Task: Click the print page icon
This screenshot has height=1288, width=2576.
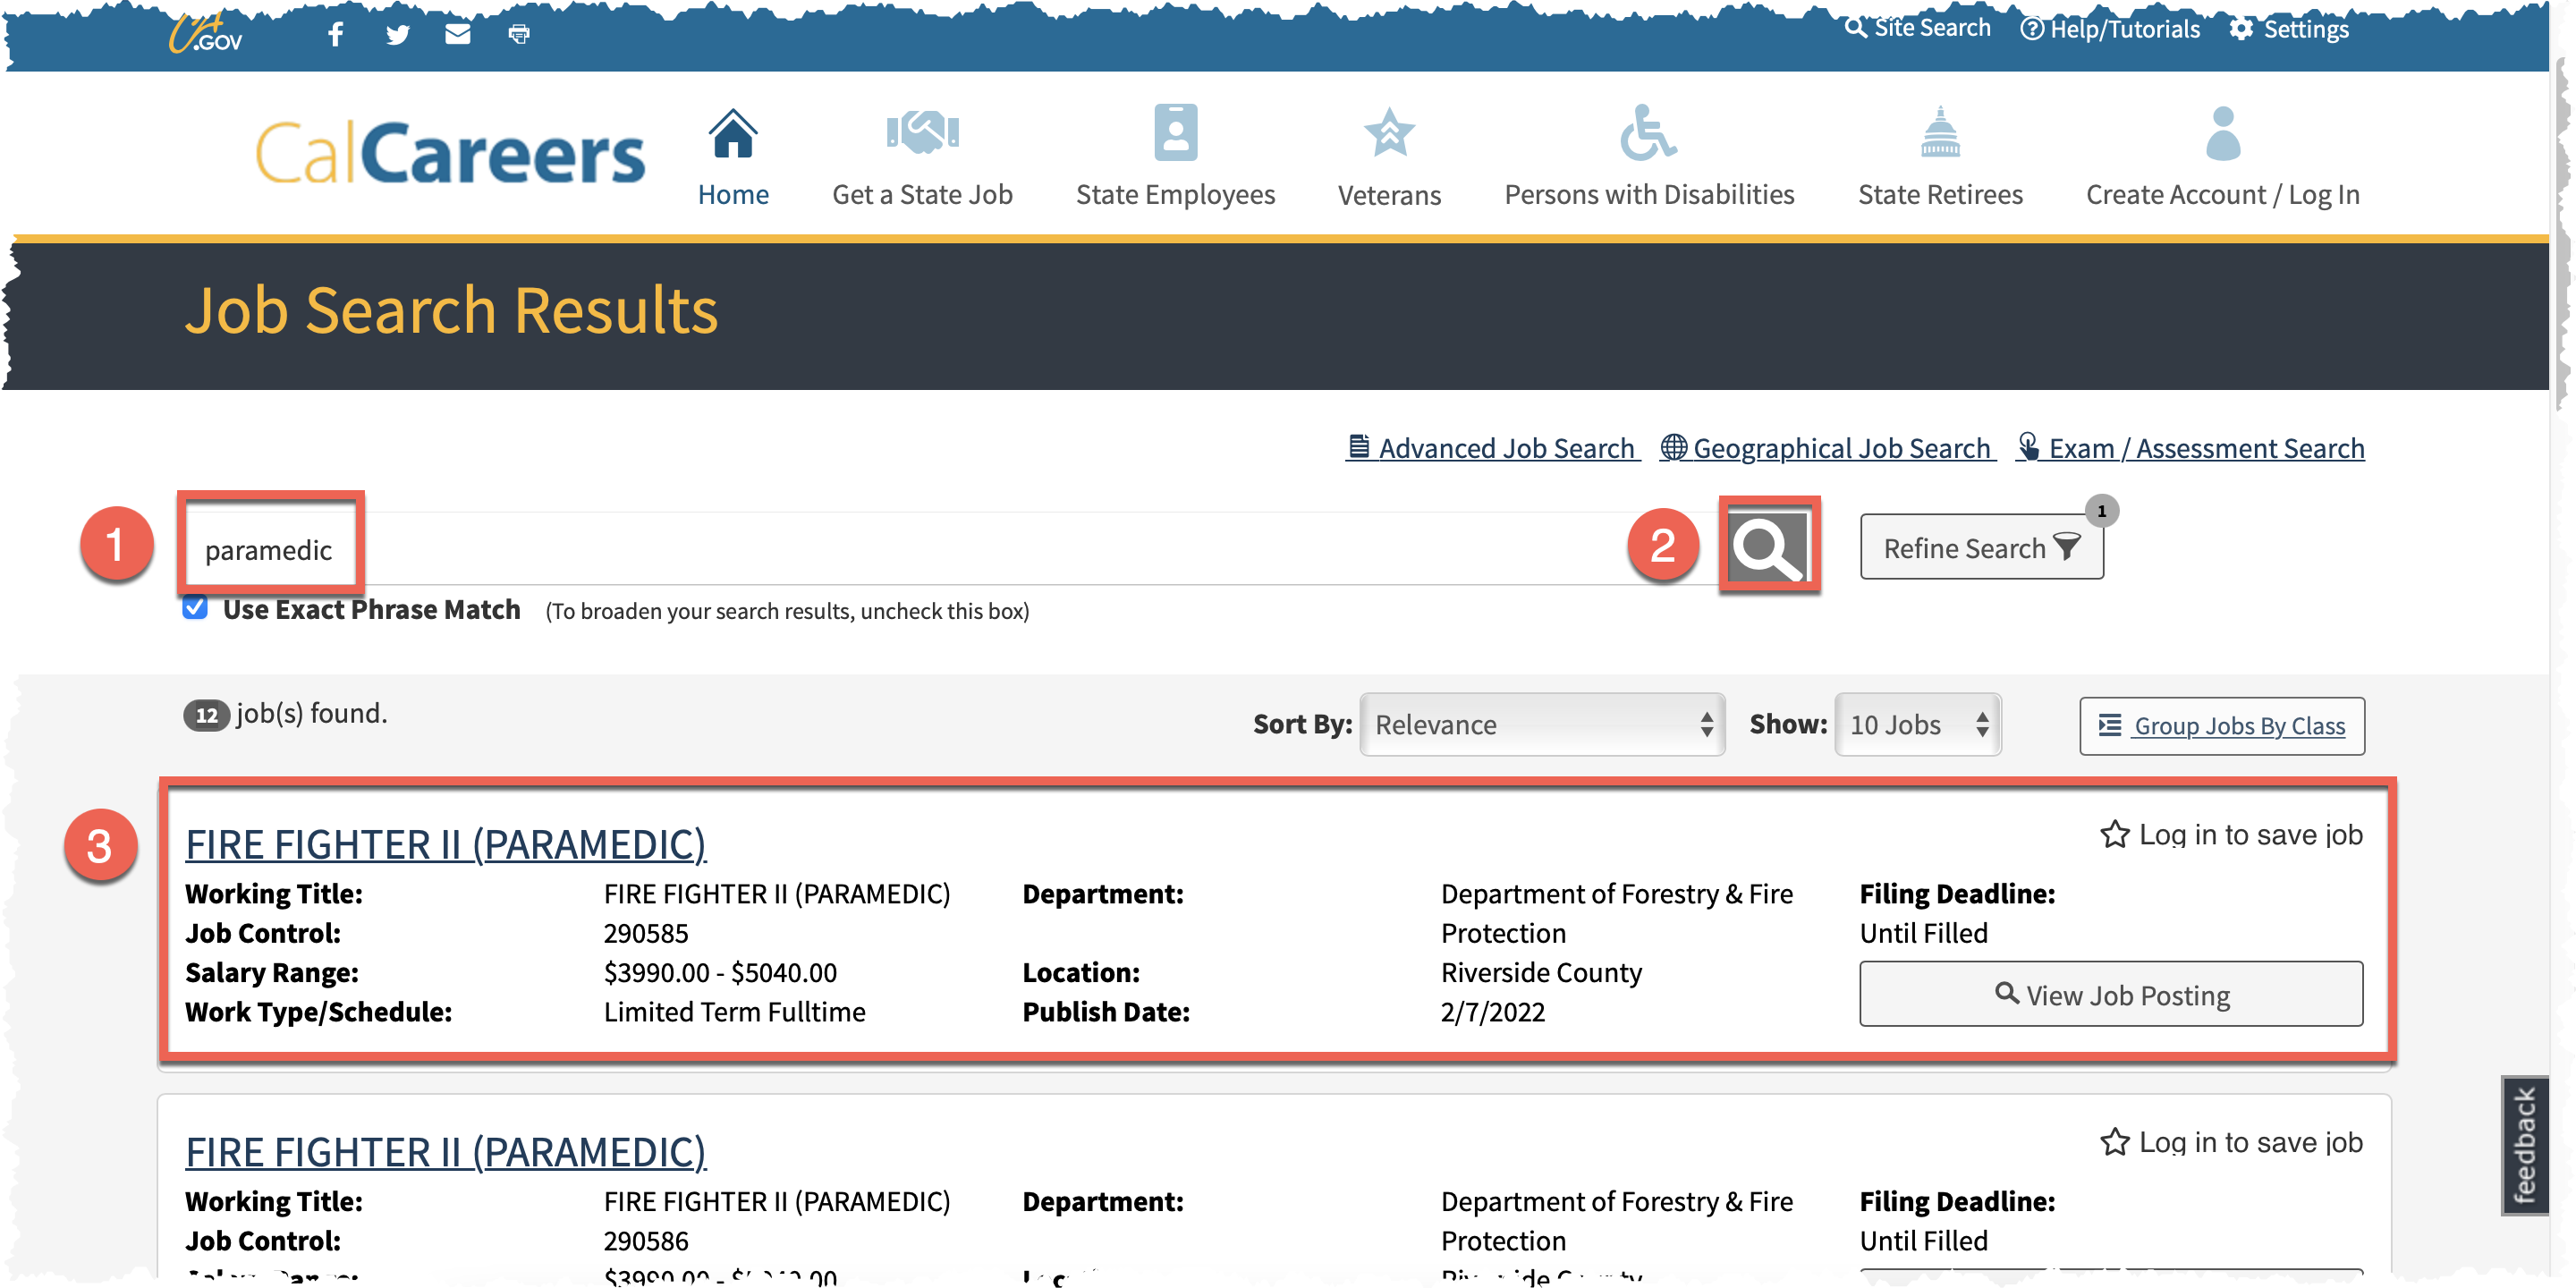Action: (518, 34)
